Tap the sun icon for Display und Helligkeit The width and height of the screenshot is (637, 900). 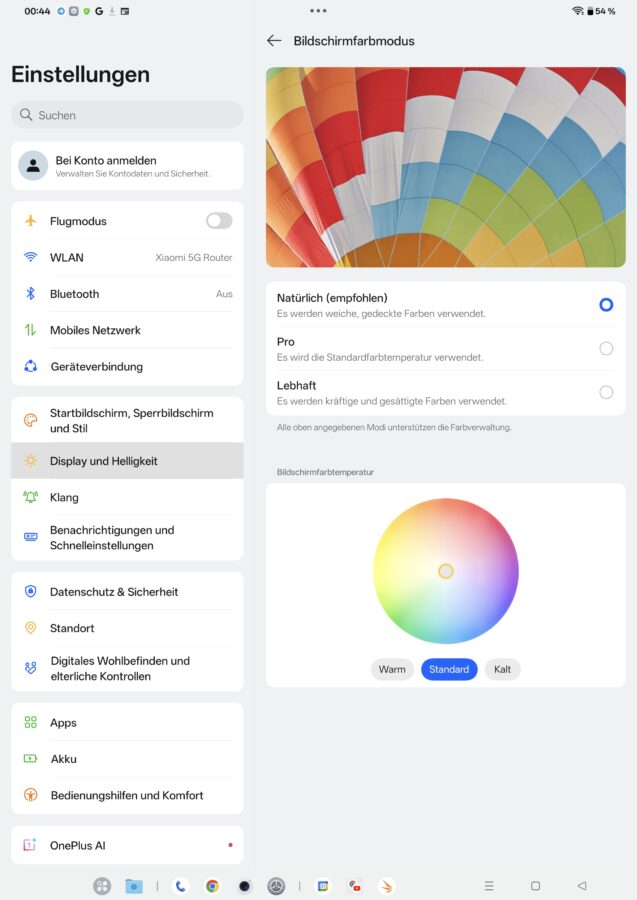click(x=30, y=460)
